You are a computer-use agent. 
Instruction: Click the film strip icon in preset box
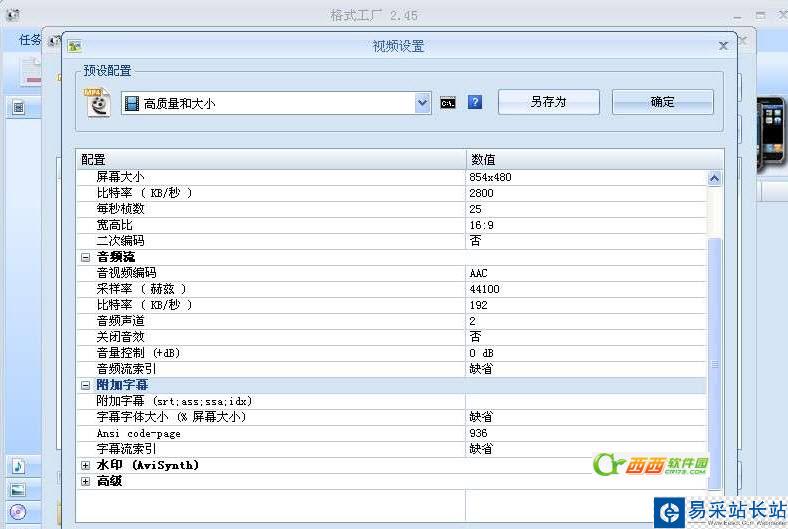[132, 103]
